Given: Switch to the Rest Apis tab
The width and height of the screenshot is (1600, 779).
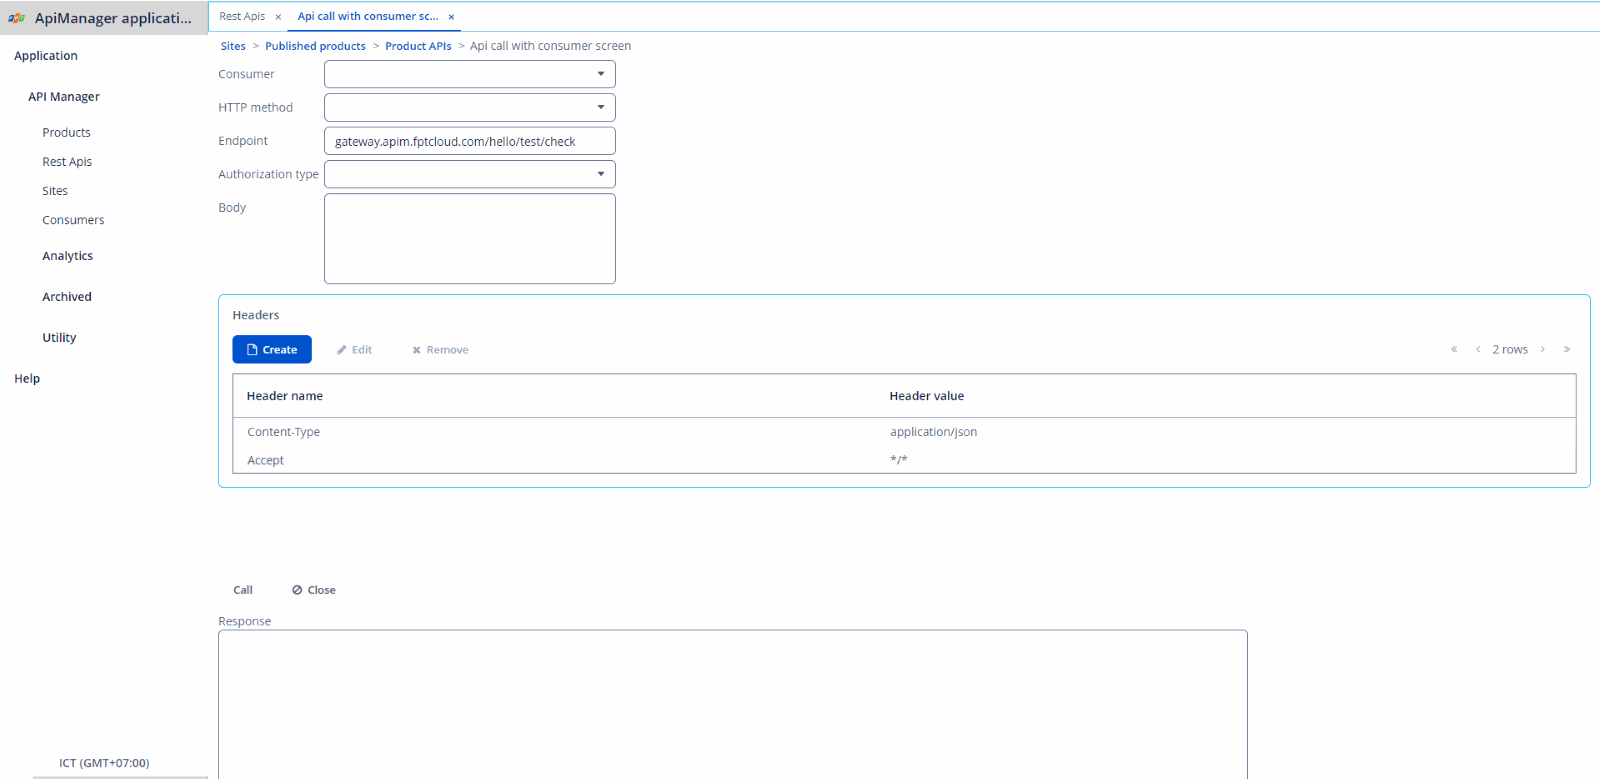Looking at the screenshot, I should (x=242, y=17).
